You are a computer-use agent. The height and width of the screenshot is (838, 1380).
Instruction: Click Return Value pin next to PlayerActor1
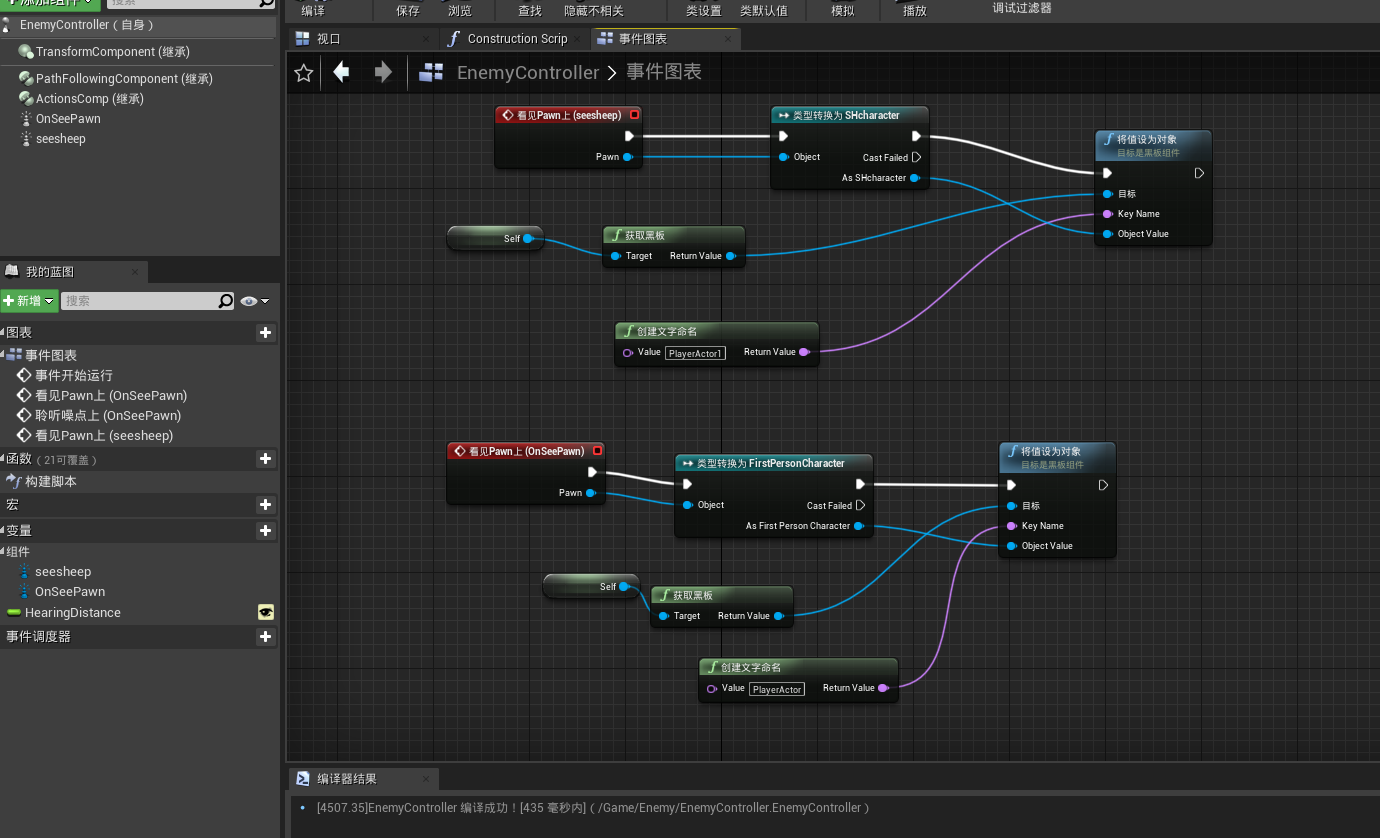804,352
